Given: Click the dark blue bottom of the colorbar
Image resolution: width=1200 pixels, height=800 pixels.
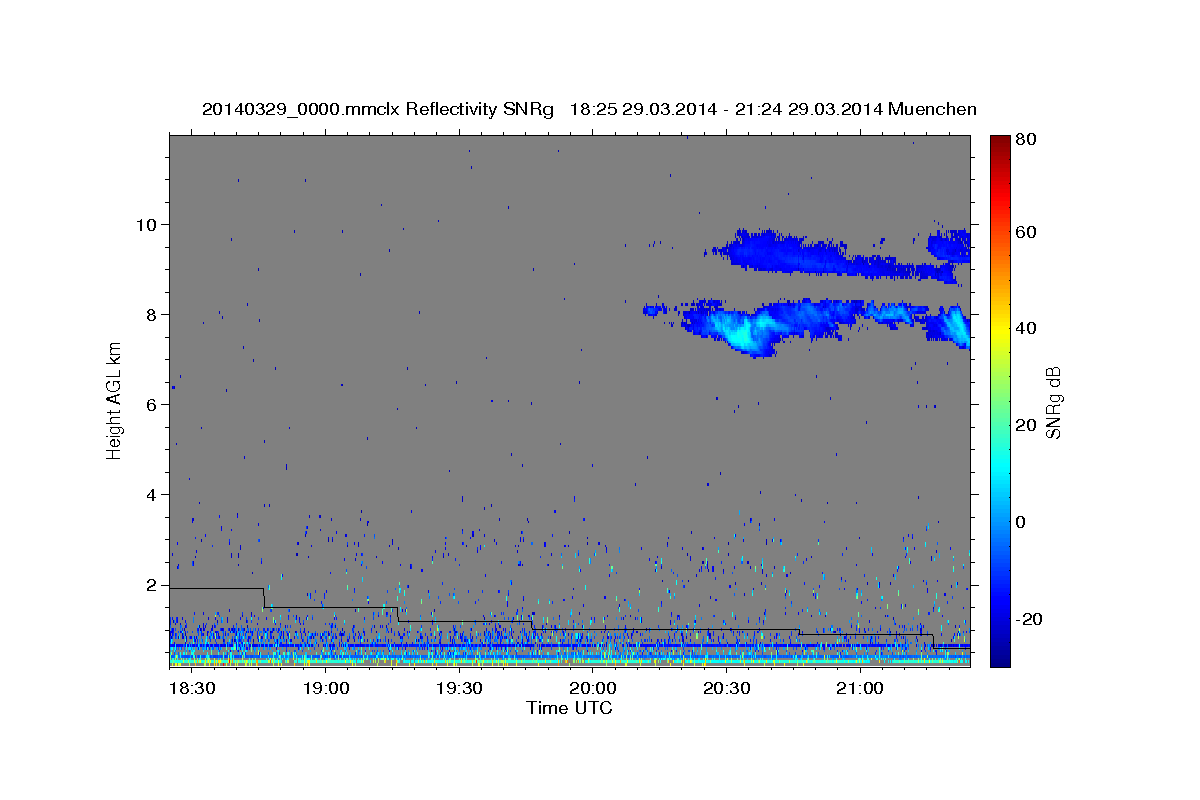Looking at the screenshot, I should (999, 655).
